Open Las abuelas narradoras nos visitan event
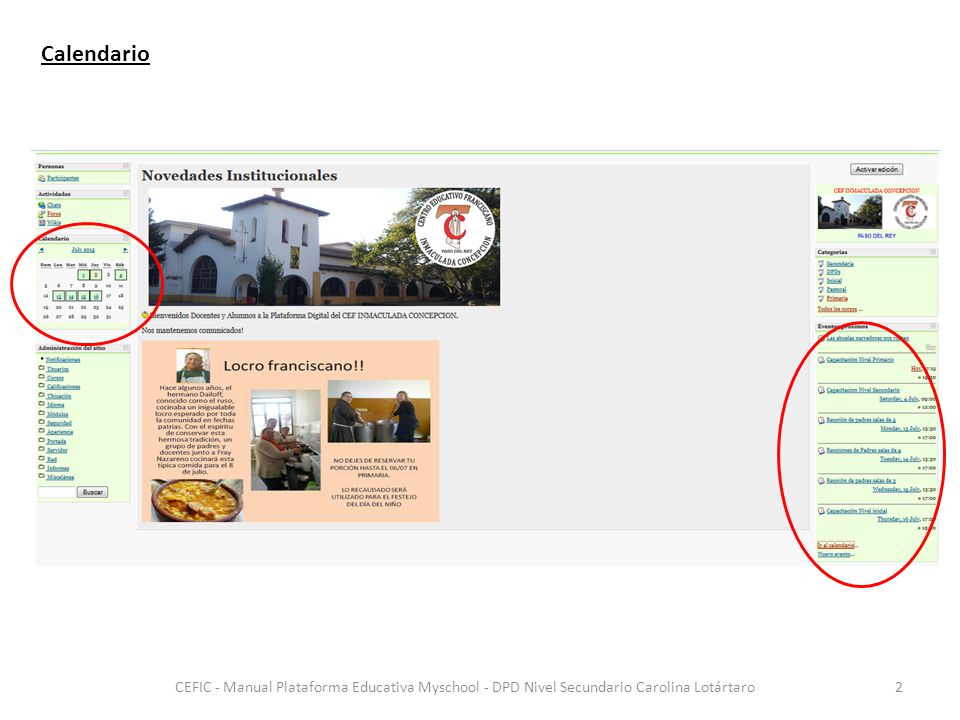 (868, 338)
